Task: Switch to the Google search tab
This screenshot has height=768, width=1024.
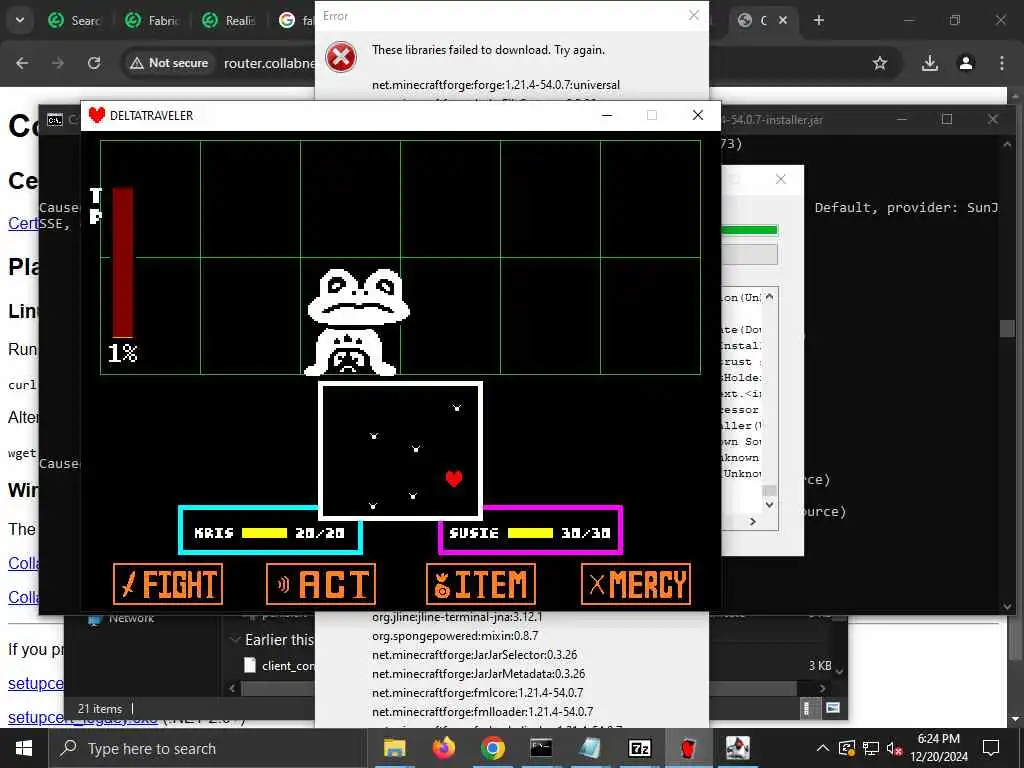Action: 295,20
